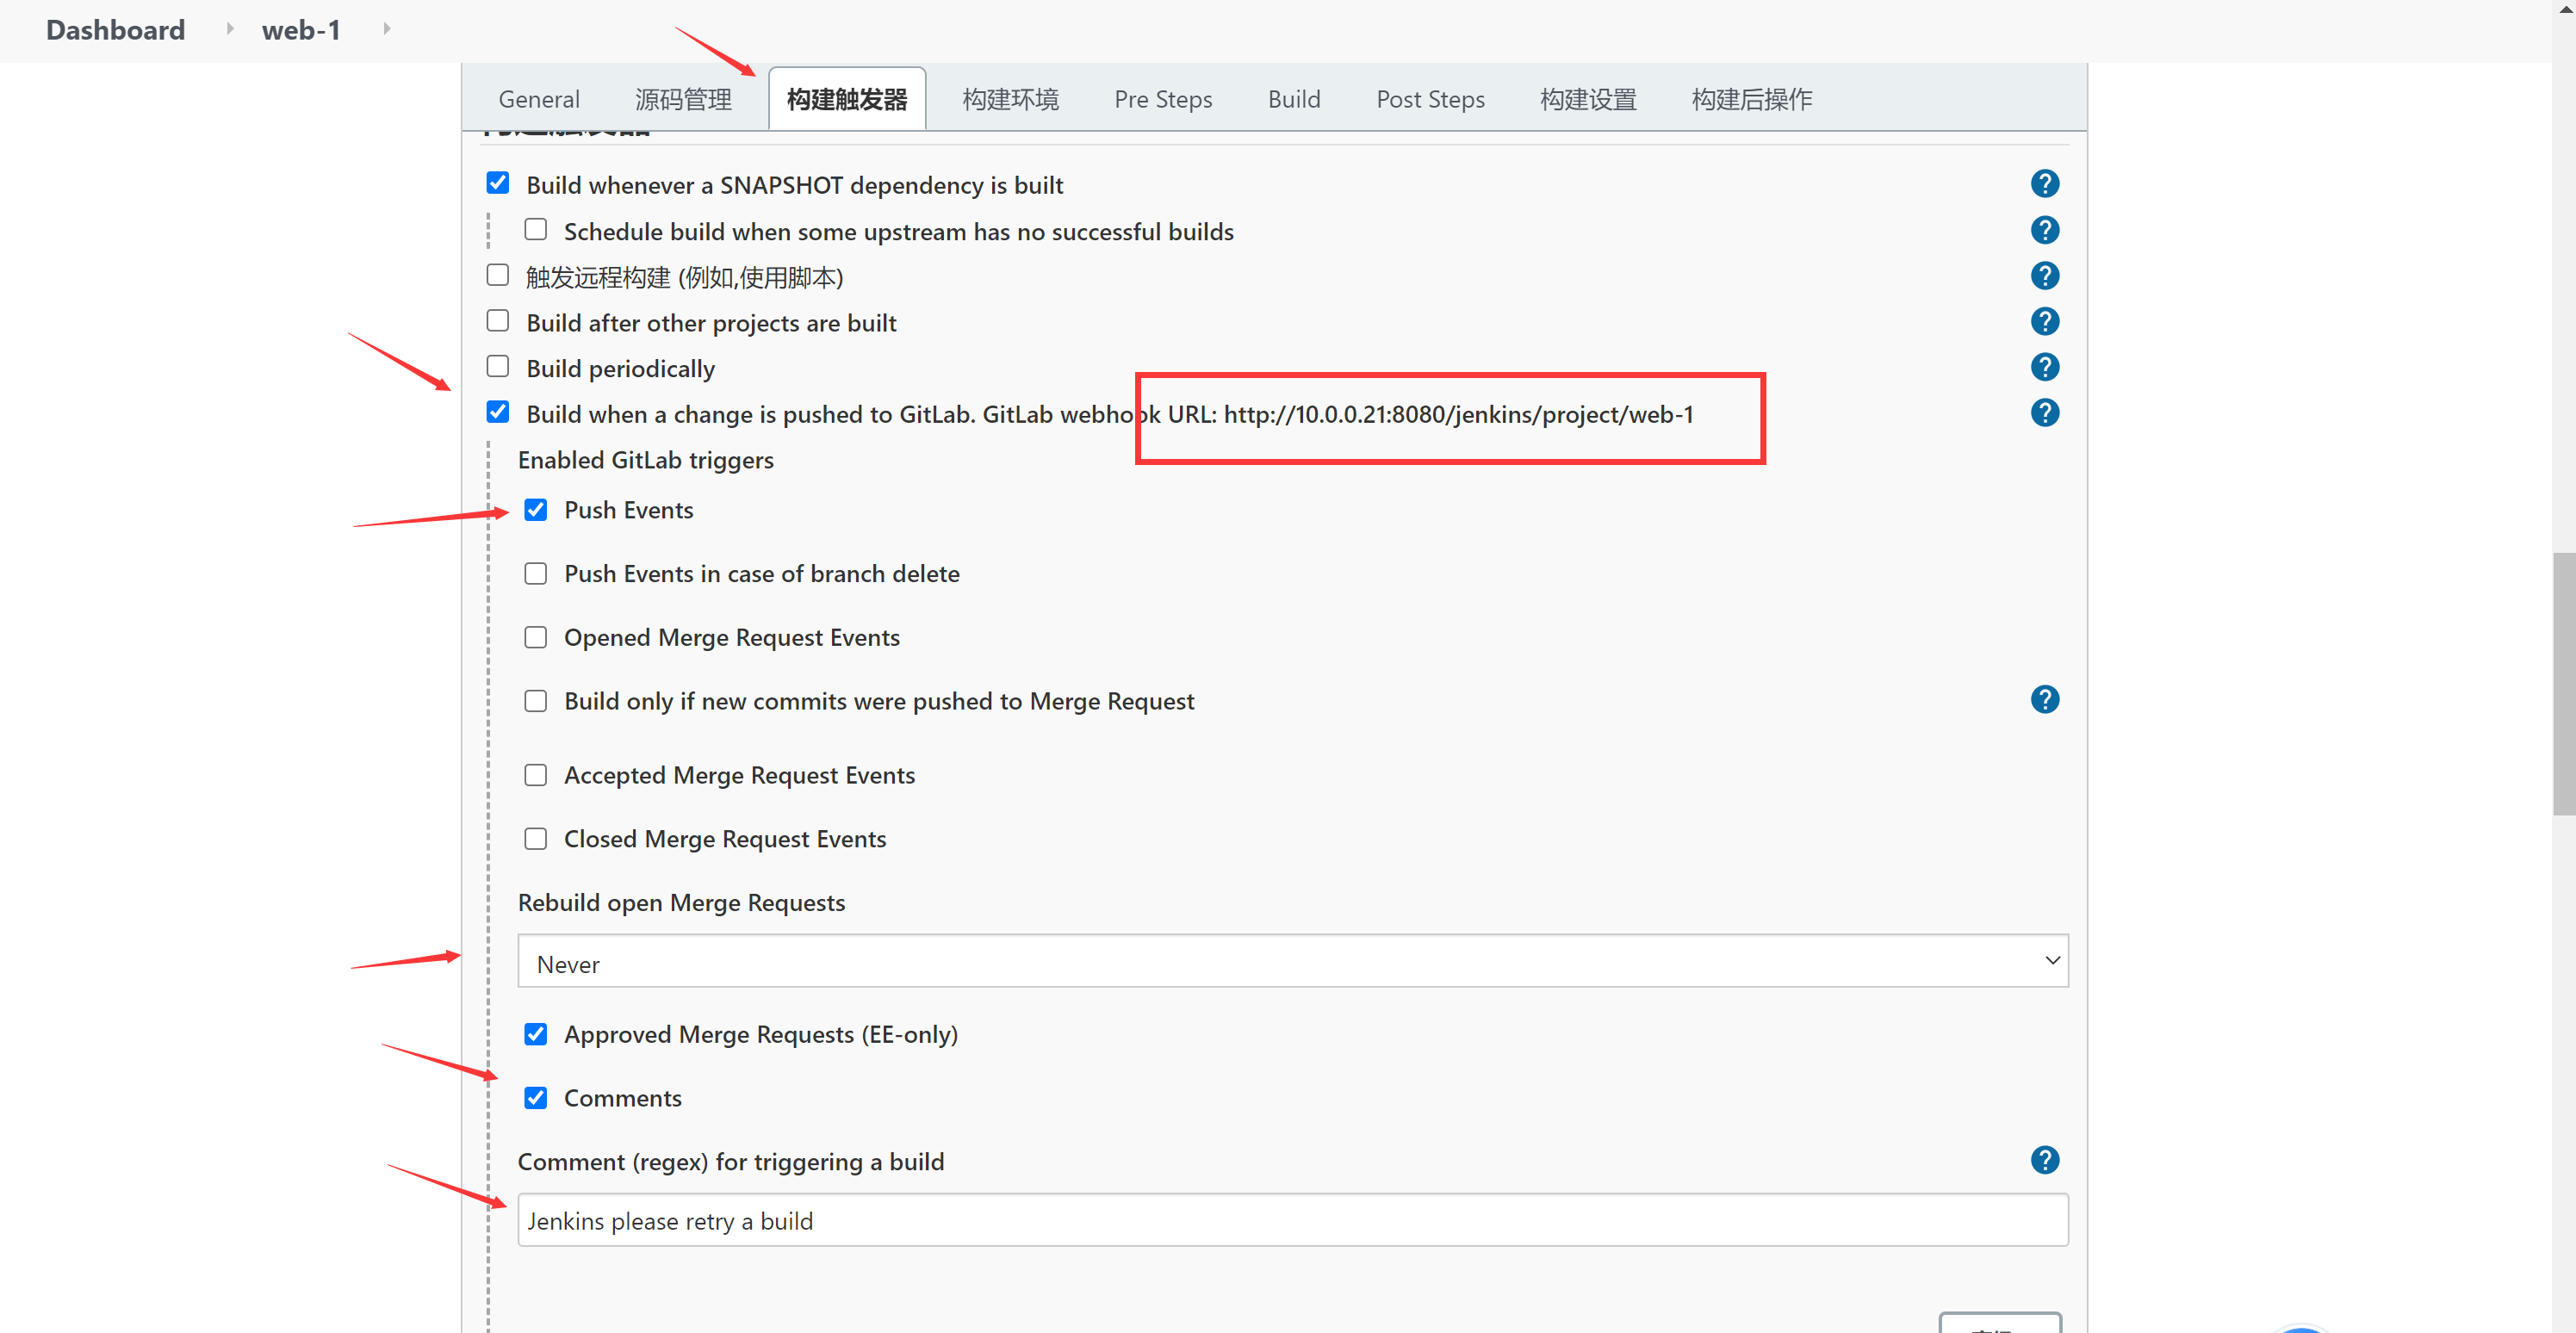This screenshot has width=2576, height=1333.
Task: Open help for Schedule build when upstream fails
Action: (2044, 230)
